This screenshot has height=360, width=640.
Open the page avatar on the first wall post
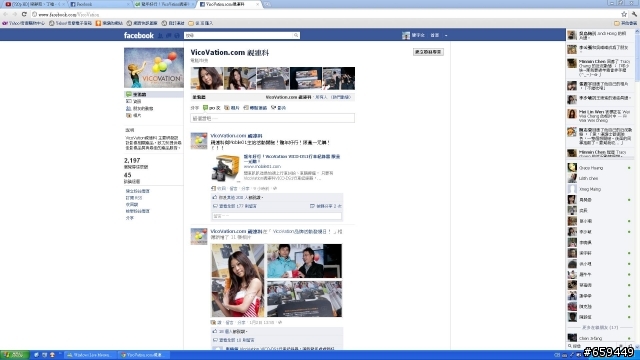199,141
